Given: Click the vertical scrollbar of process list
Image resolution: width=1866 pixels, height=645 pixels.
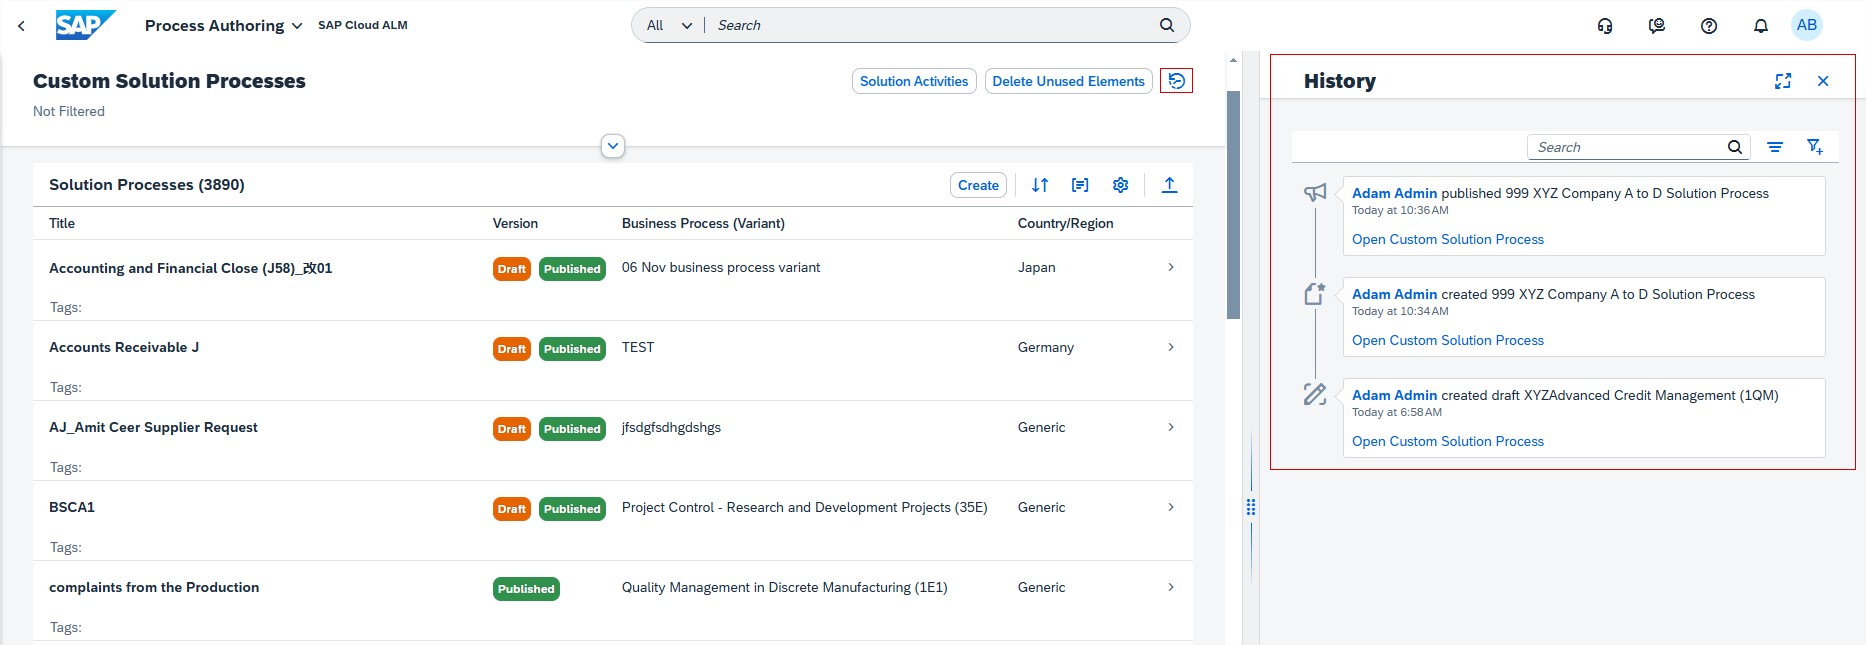Looking at the screenshot, I should (1233, 205).
